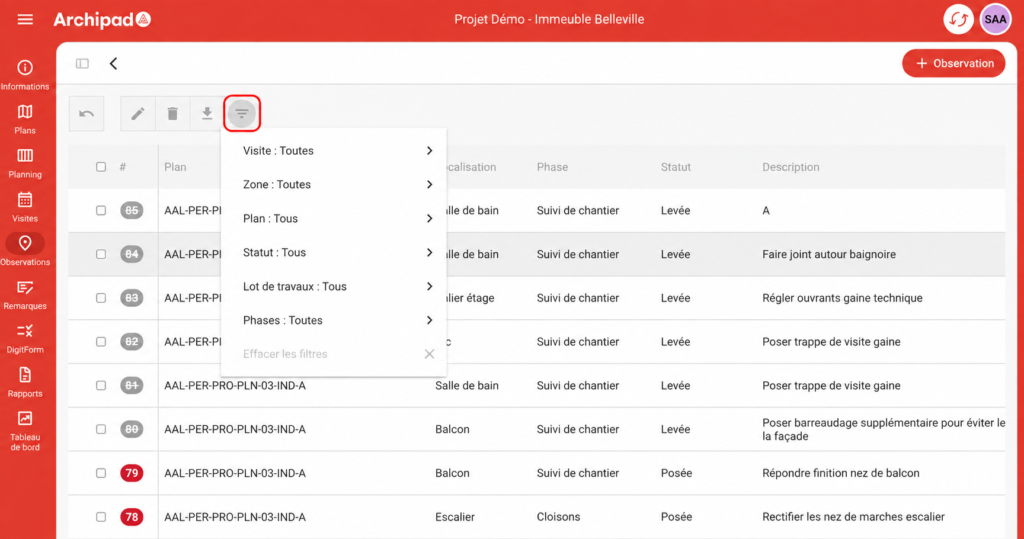Click 'Faire joint autour baignoire' description
This screenshot has height=539, width=1024.
point(829,254)
